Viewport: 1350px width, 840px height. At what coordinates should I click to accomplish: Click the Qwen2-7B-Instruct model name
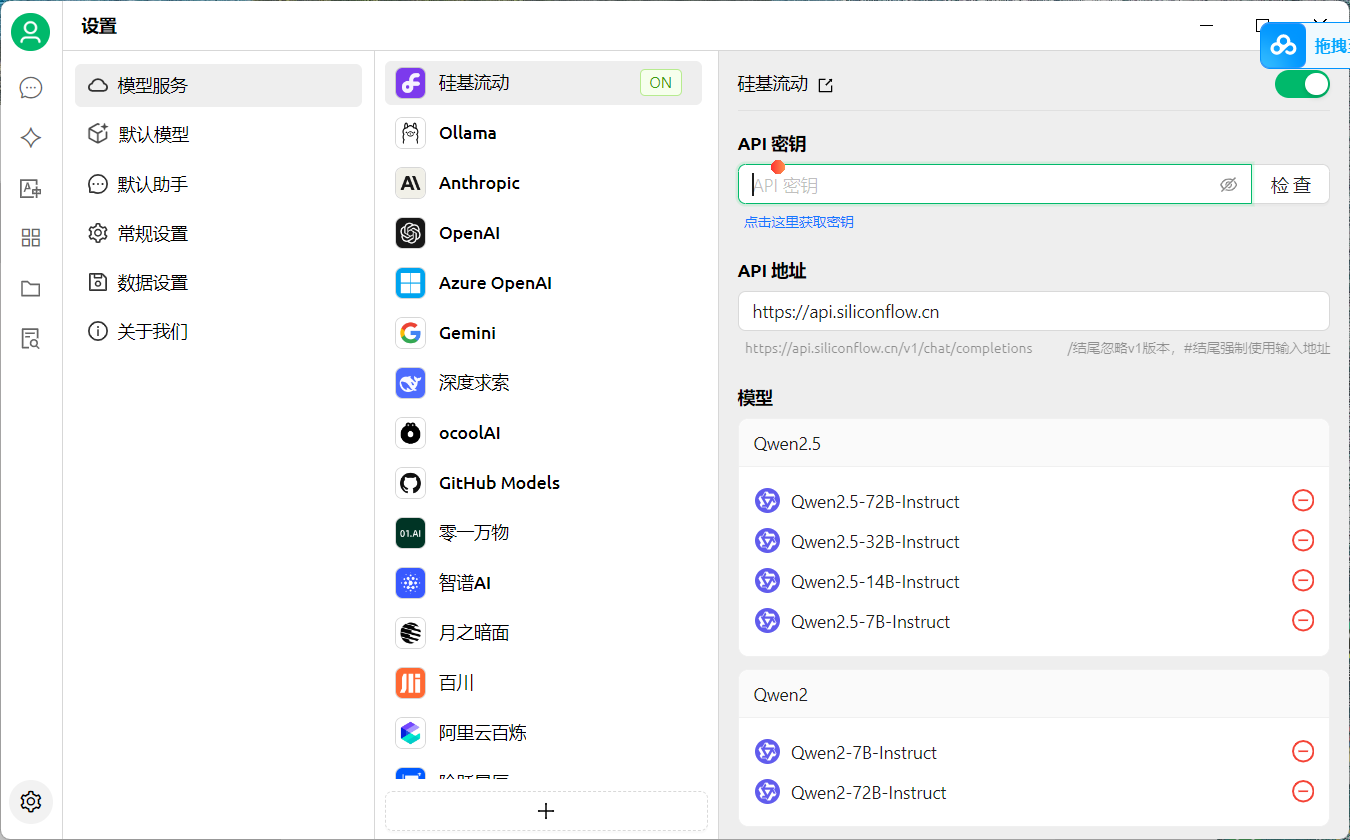(x=864, y=753)
